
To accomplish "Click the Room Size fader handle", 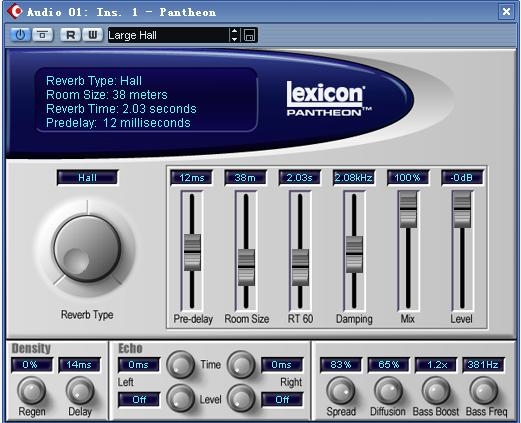I will (x=246, y=267).
